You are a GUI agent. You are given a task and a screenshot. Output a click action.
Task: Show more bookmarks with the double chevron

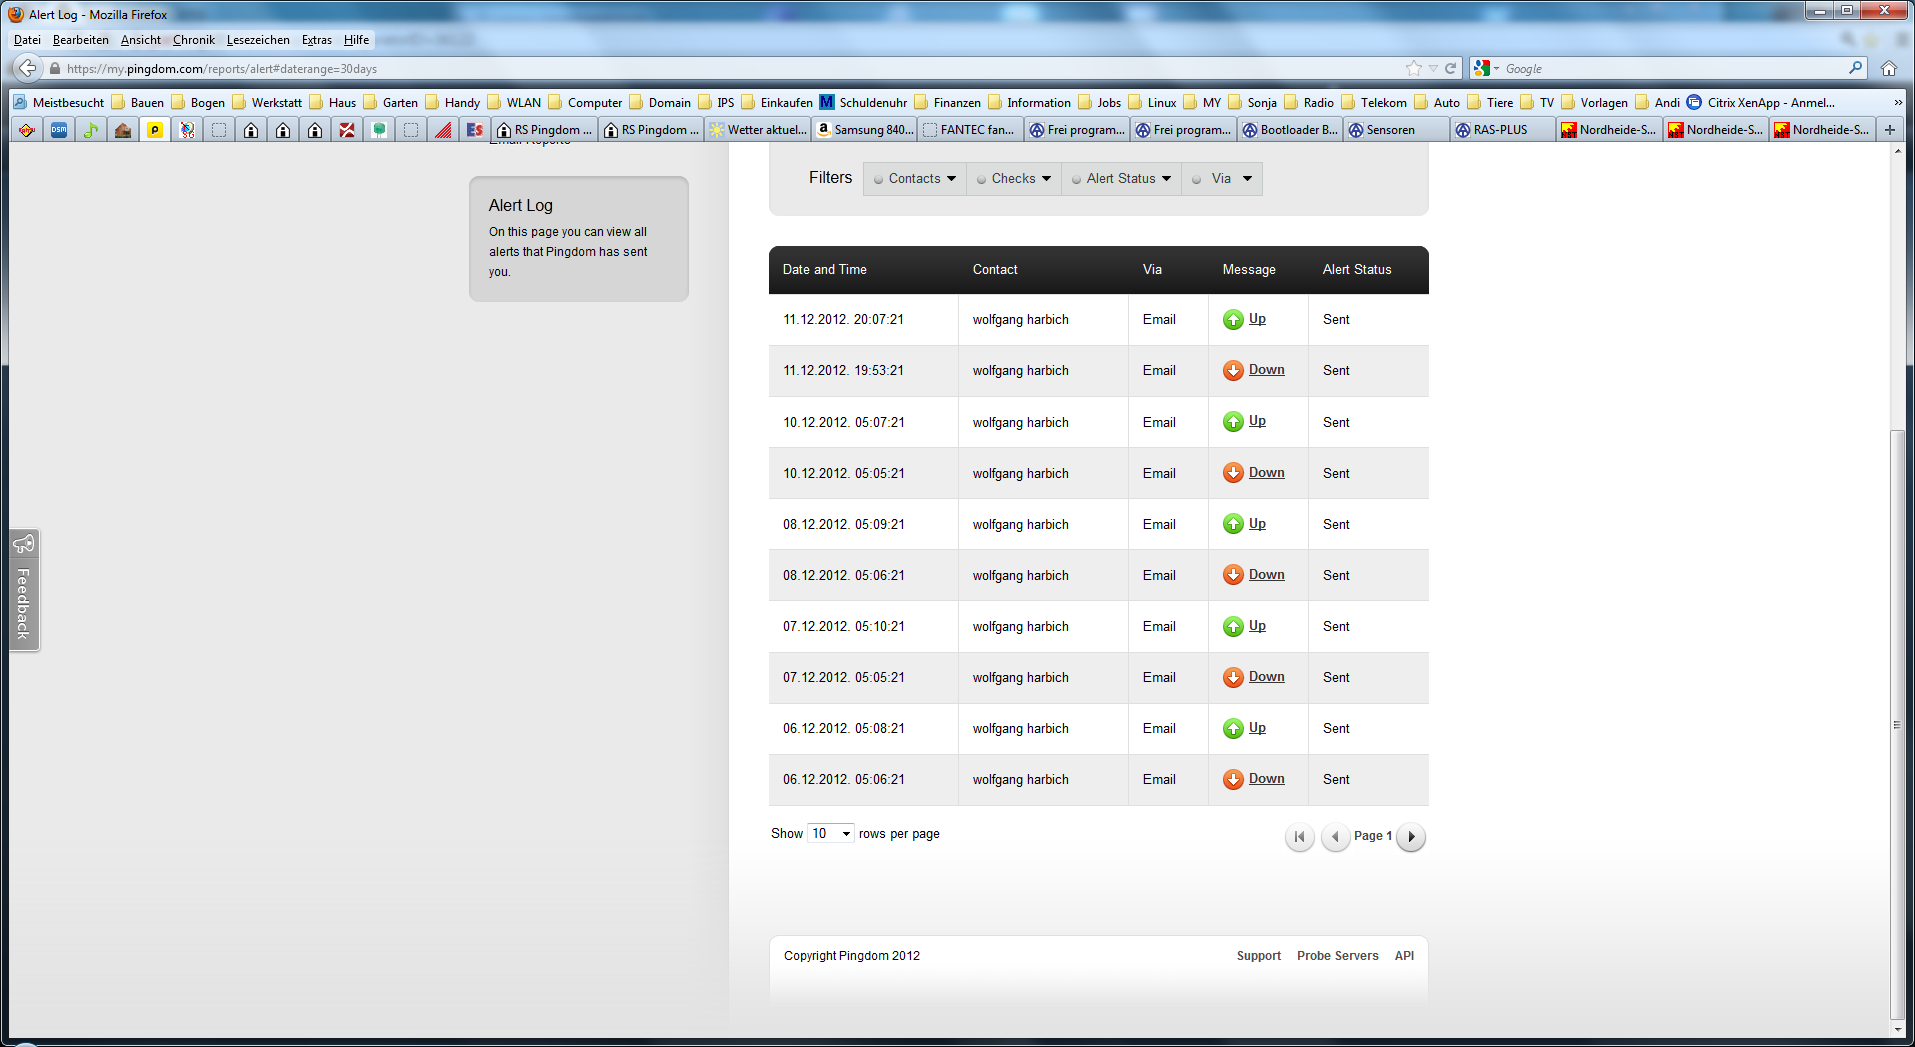click(1898, 102)
